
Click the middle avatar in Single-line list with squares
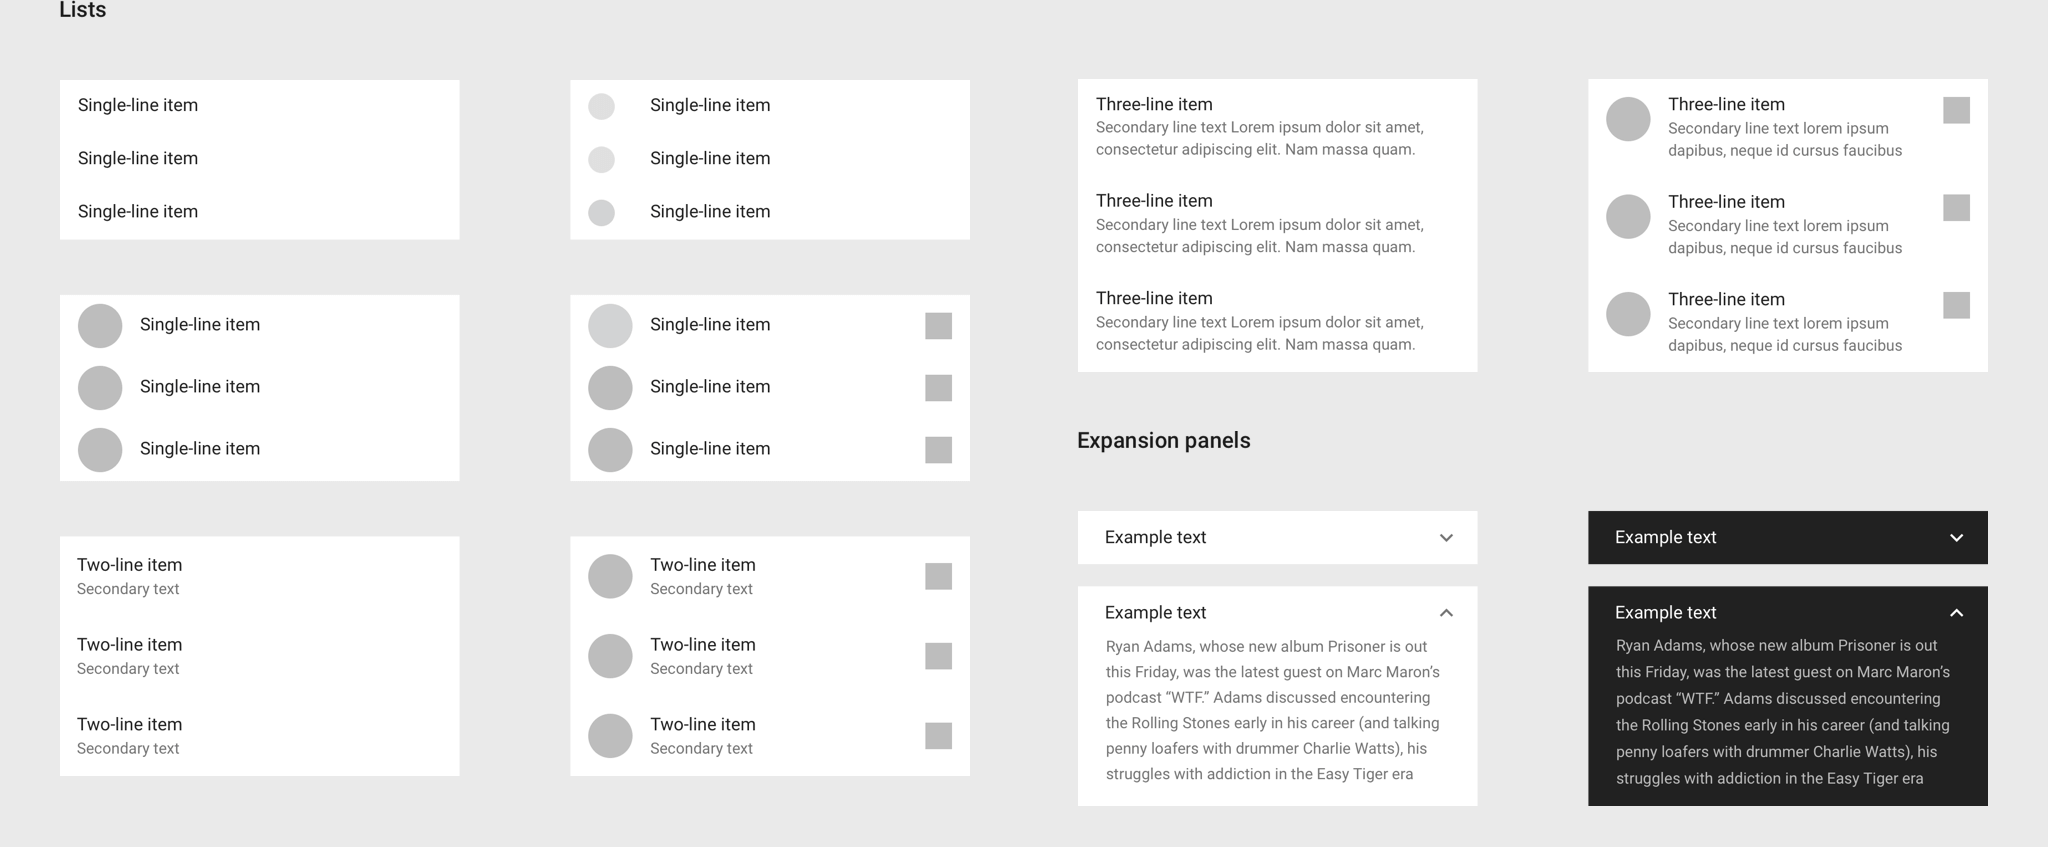(610, 388)
